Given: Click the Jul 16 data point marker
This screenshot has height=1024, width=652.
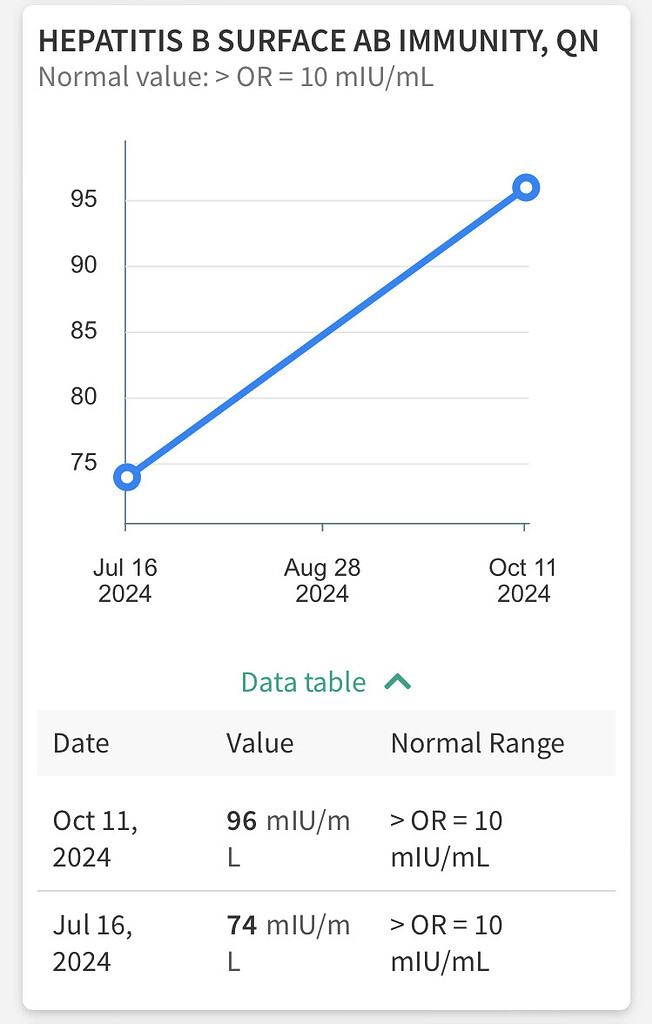Looking at the screenshot, I should click(126, 477).
